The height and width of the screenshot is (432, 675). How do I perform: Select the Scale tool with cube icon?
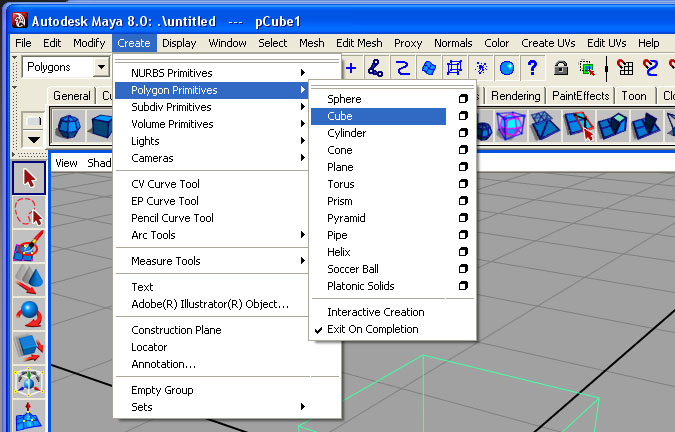[30, 349]
